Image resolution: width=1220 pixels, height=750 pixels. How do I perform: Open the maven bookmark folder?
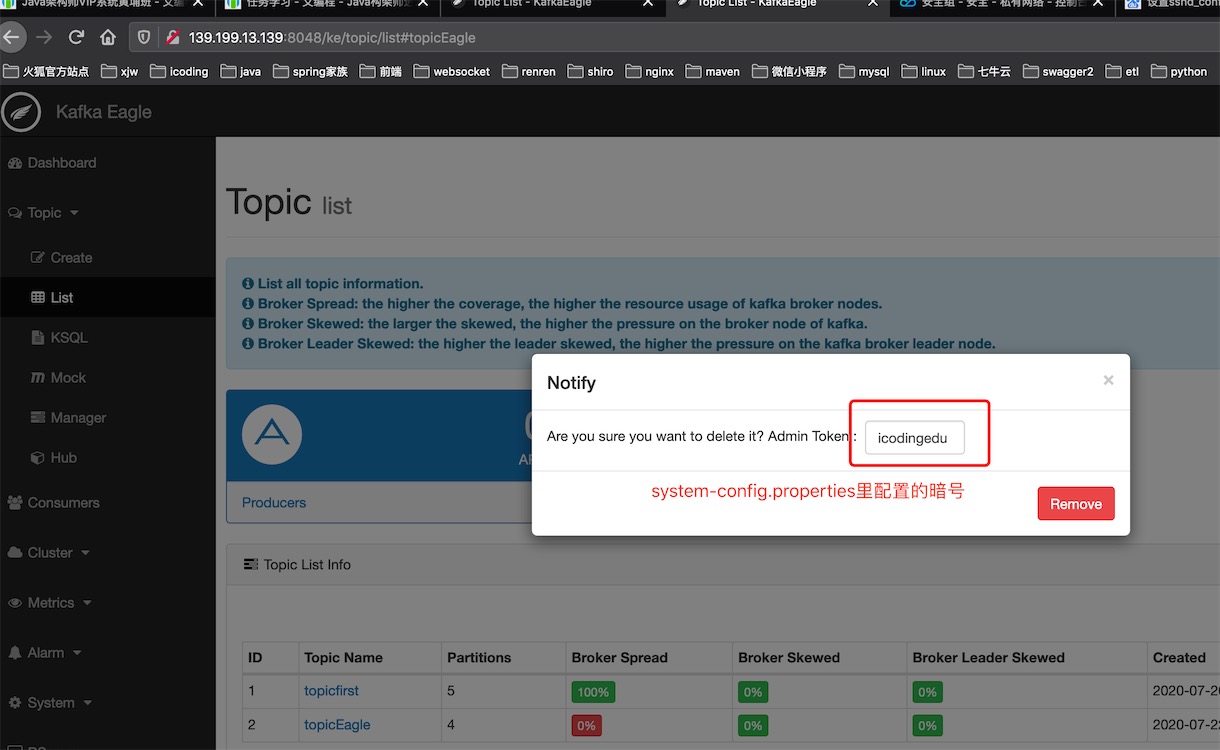click(712, 72)
